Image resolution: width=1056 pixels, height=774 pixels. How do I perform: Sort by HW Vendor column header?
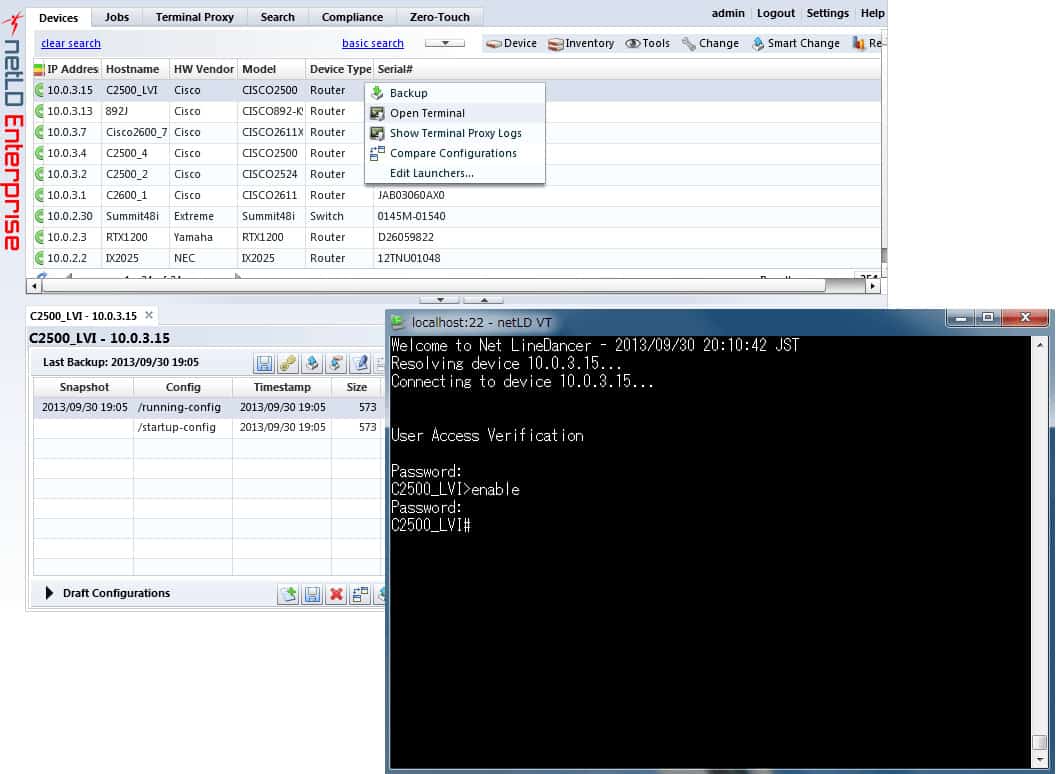[x=203, y=69]
